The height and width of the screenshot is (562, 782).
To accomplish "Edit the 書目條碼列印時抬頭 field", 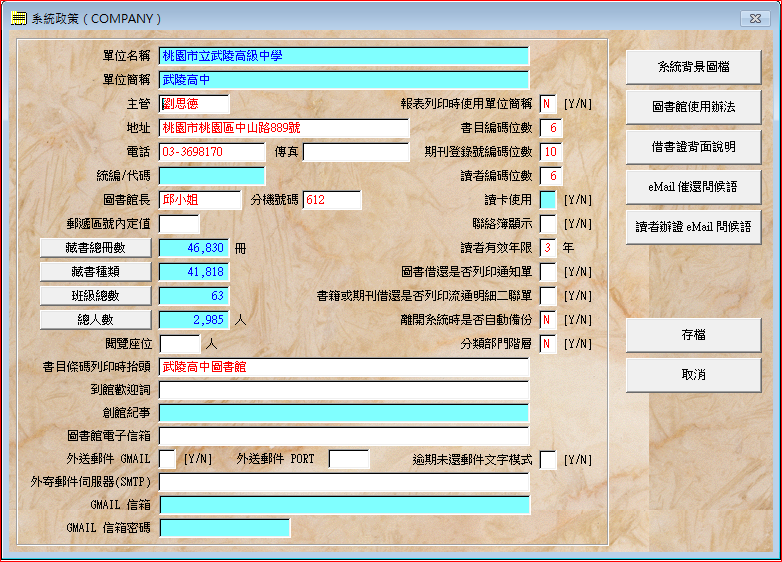I will click(x=344, y=367).
